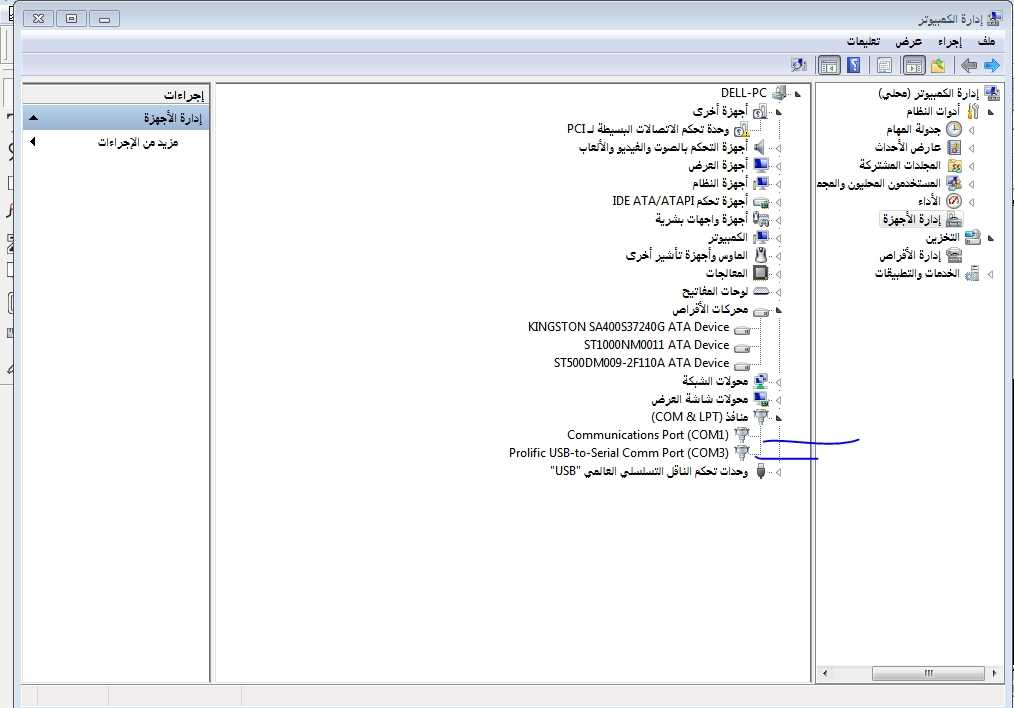This screenshot has width=1014, height=708.
Task: Click the scan for hardware changes icon
Action: click(798, 66)
